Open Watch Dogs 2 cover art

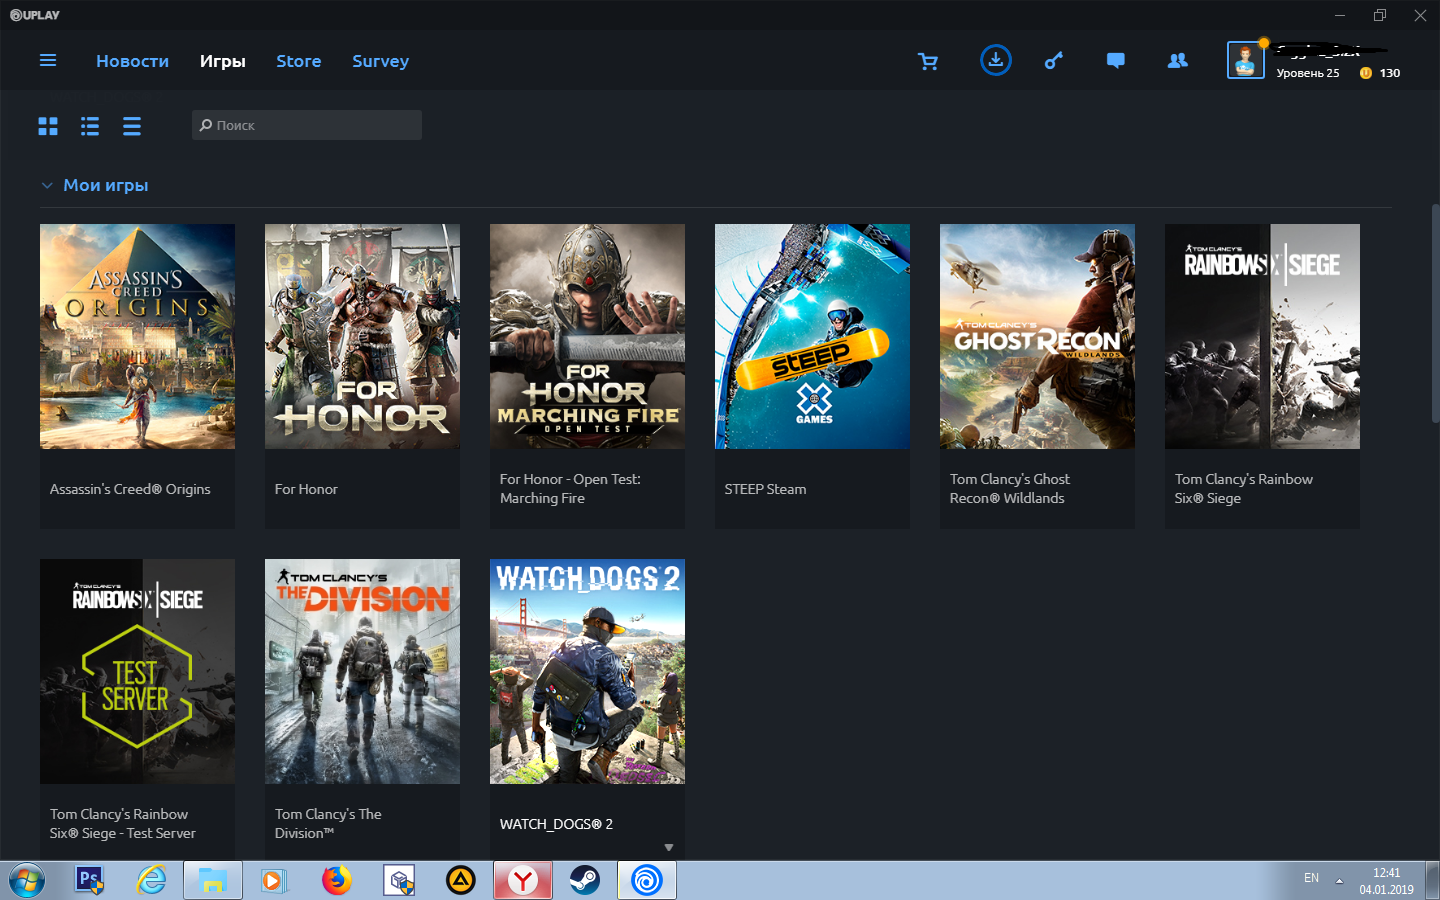coord(587,671)
